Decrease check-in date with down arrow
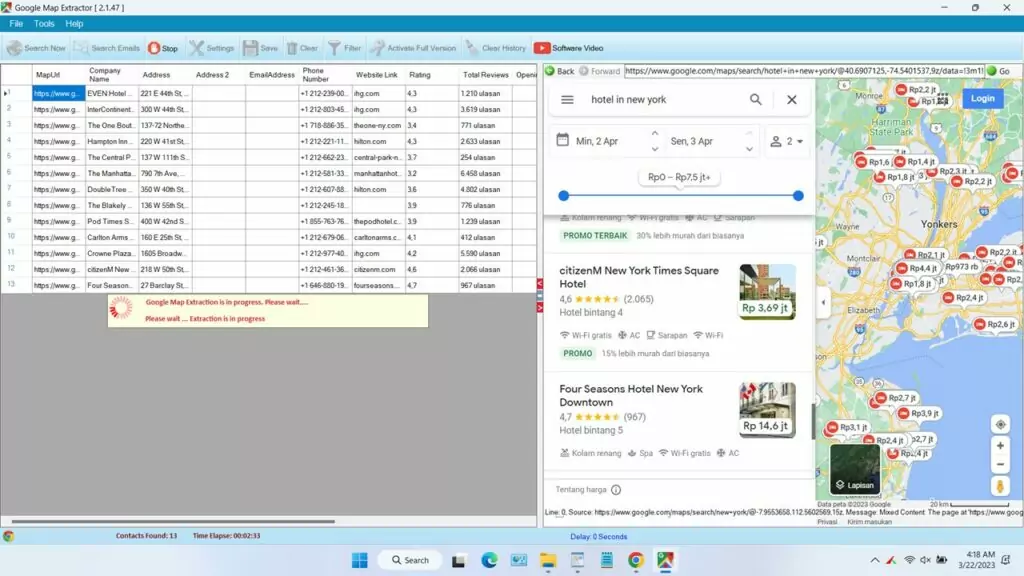1024x576 pixels. pyautogui.click(x=655, y=149)
